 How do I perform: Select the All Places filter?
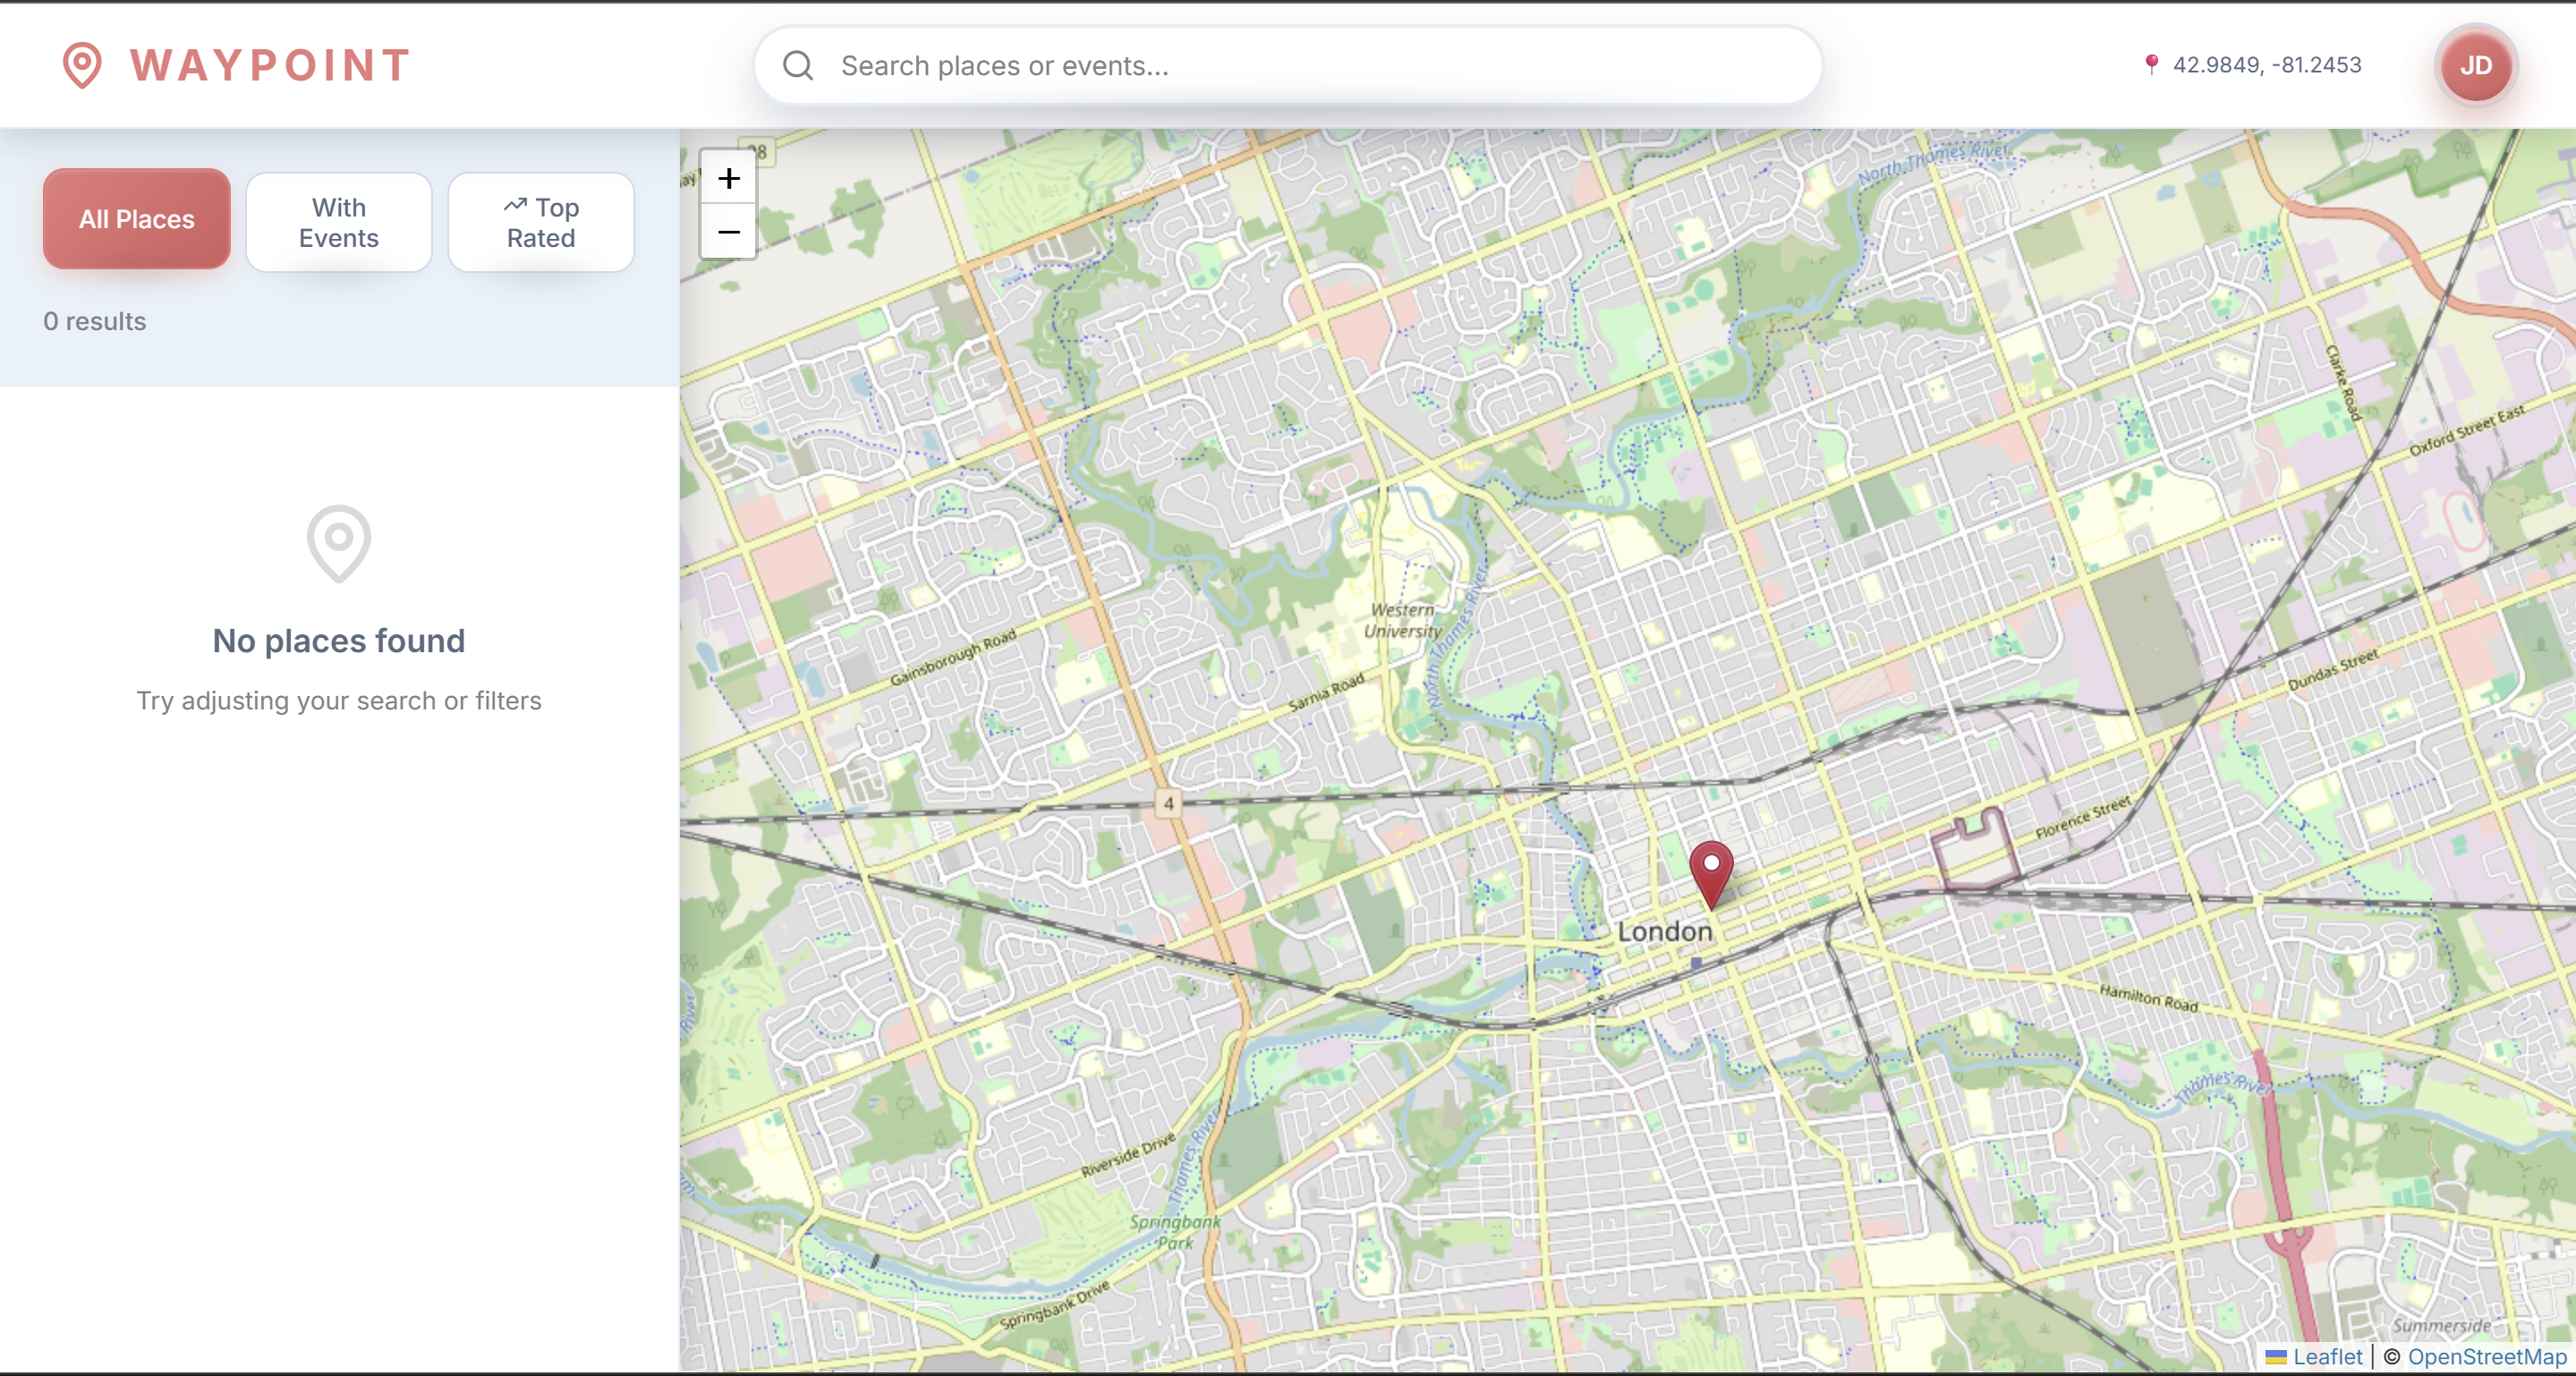coord(137,219)
